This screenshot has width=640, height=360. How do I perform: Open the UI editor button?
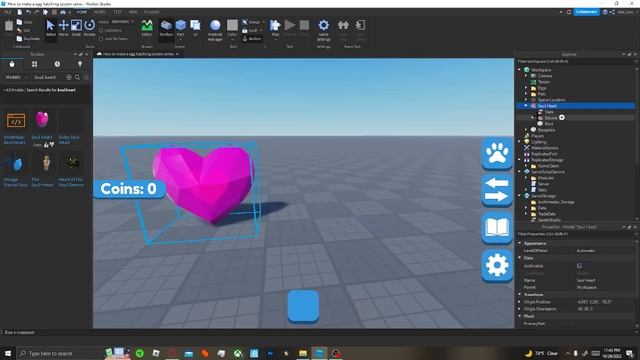(x=195, y=28)
